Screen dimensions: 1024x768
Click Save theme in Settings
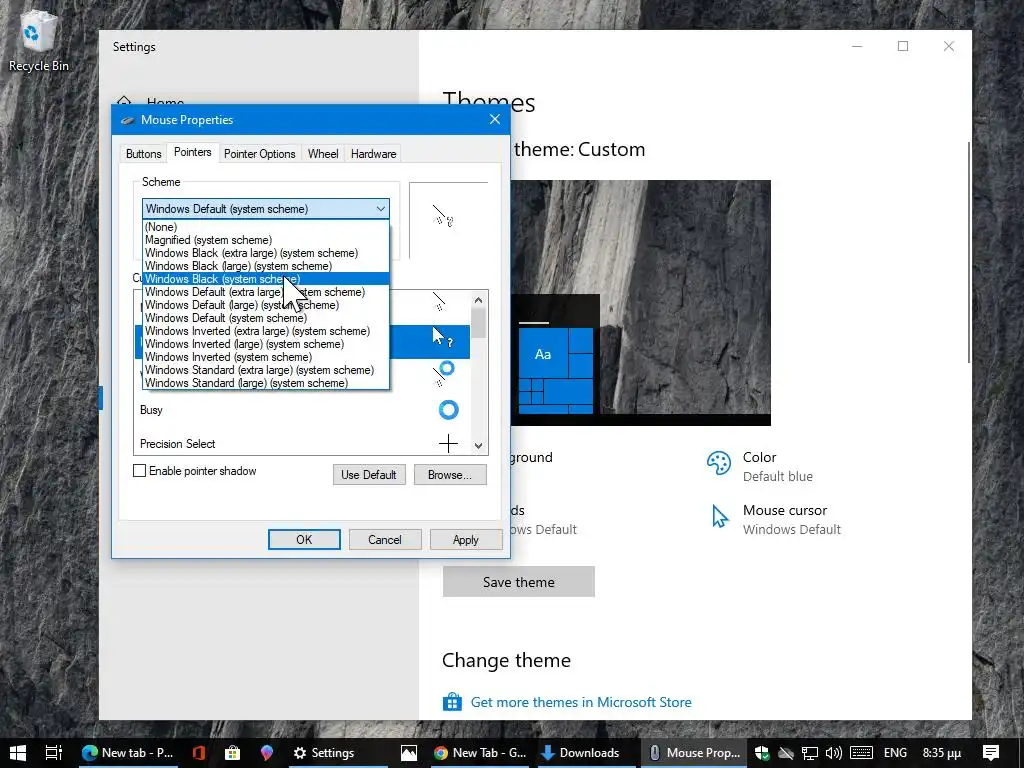[x=519, y=582]
